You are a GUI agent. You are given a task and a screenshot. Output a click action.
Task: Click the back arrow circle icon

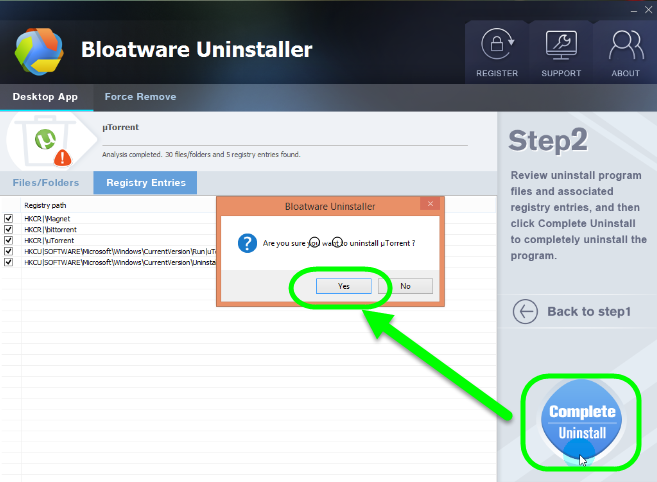click(525, 311)
